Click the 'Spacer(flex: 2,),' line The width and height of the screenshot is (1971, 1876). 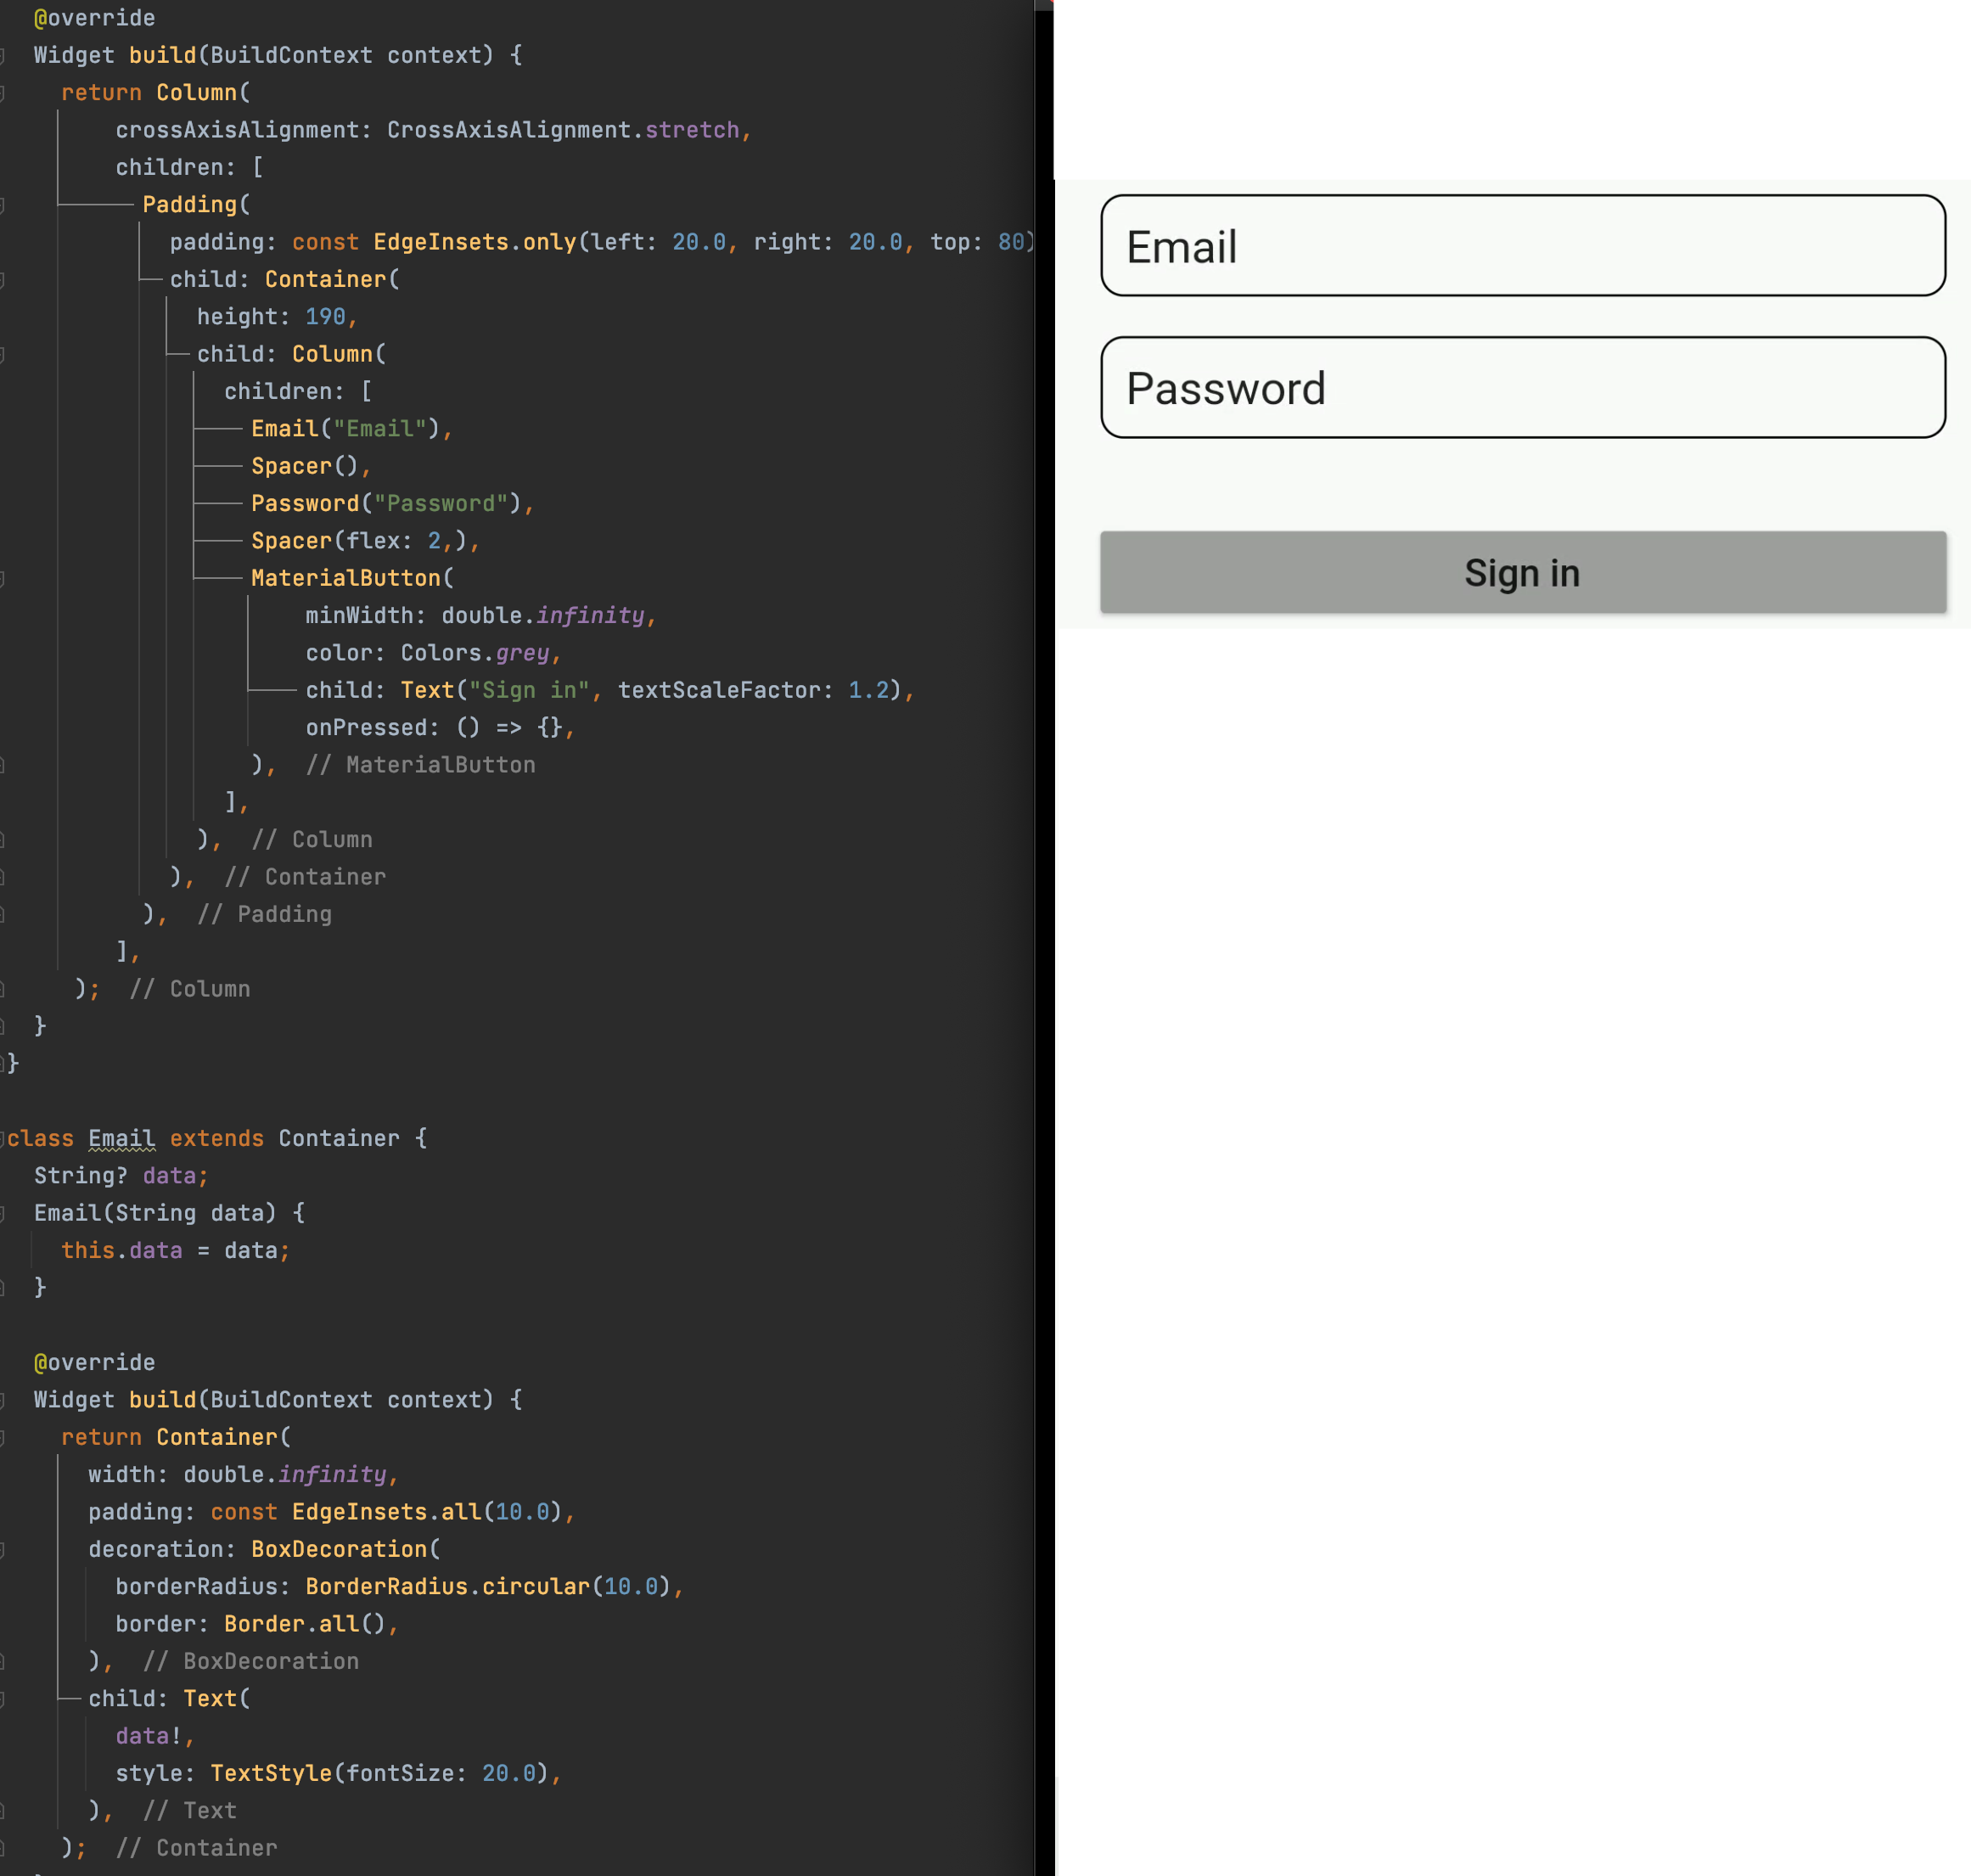tap(365, 541)
